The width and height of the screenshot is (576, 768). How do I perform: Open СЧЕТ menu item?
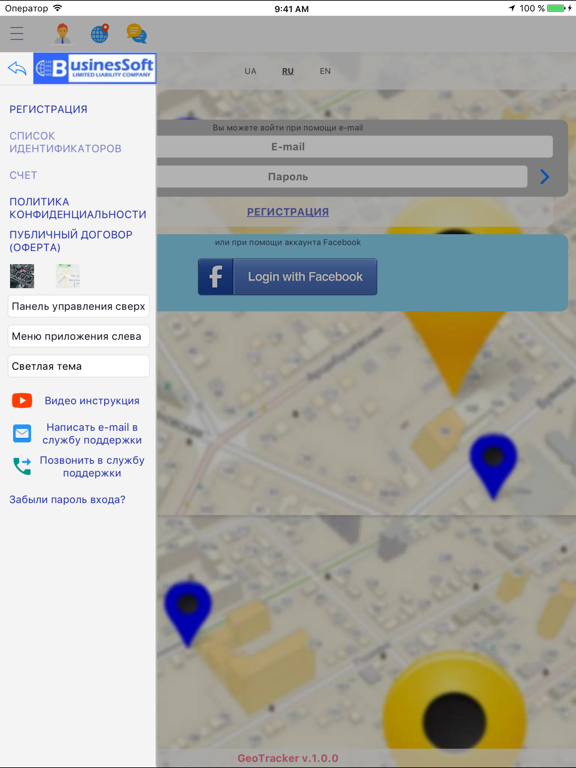point(23,175)
